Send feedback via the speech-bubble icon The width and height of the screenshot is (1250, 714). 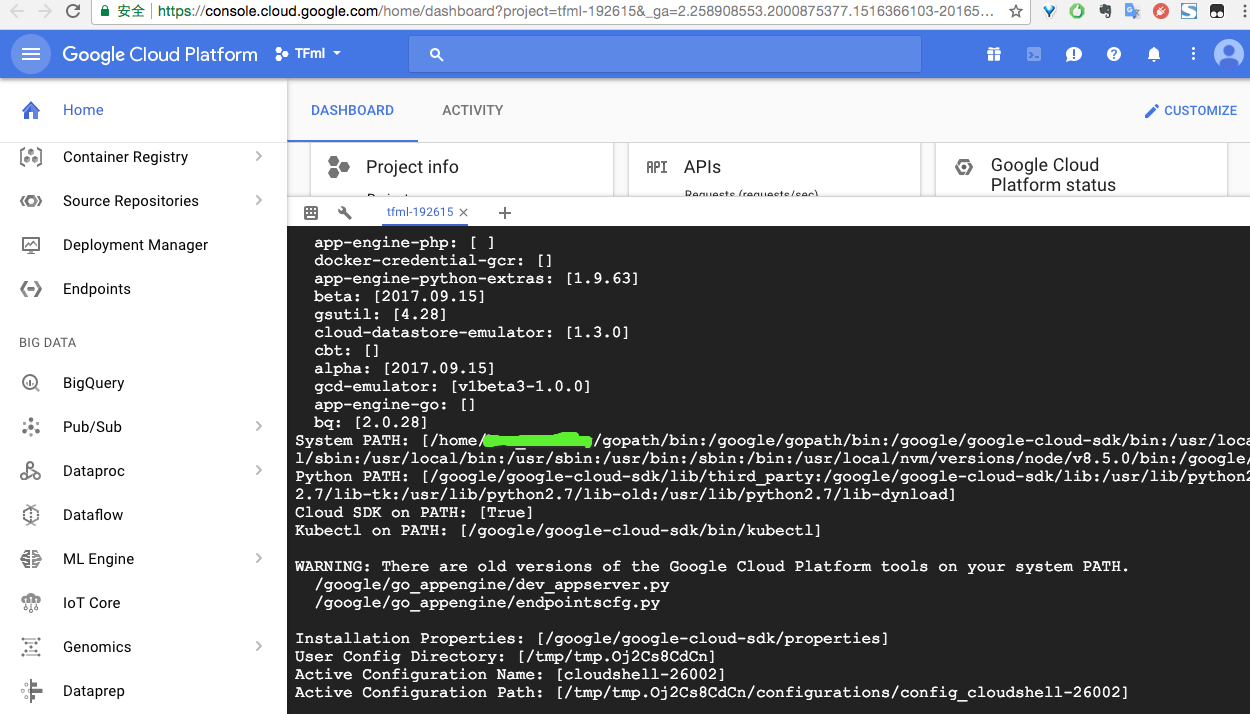(x=1073, y=54)
